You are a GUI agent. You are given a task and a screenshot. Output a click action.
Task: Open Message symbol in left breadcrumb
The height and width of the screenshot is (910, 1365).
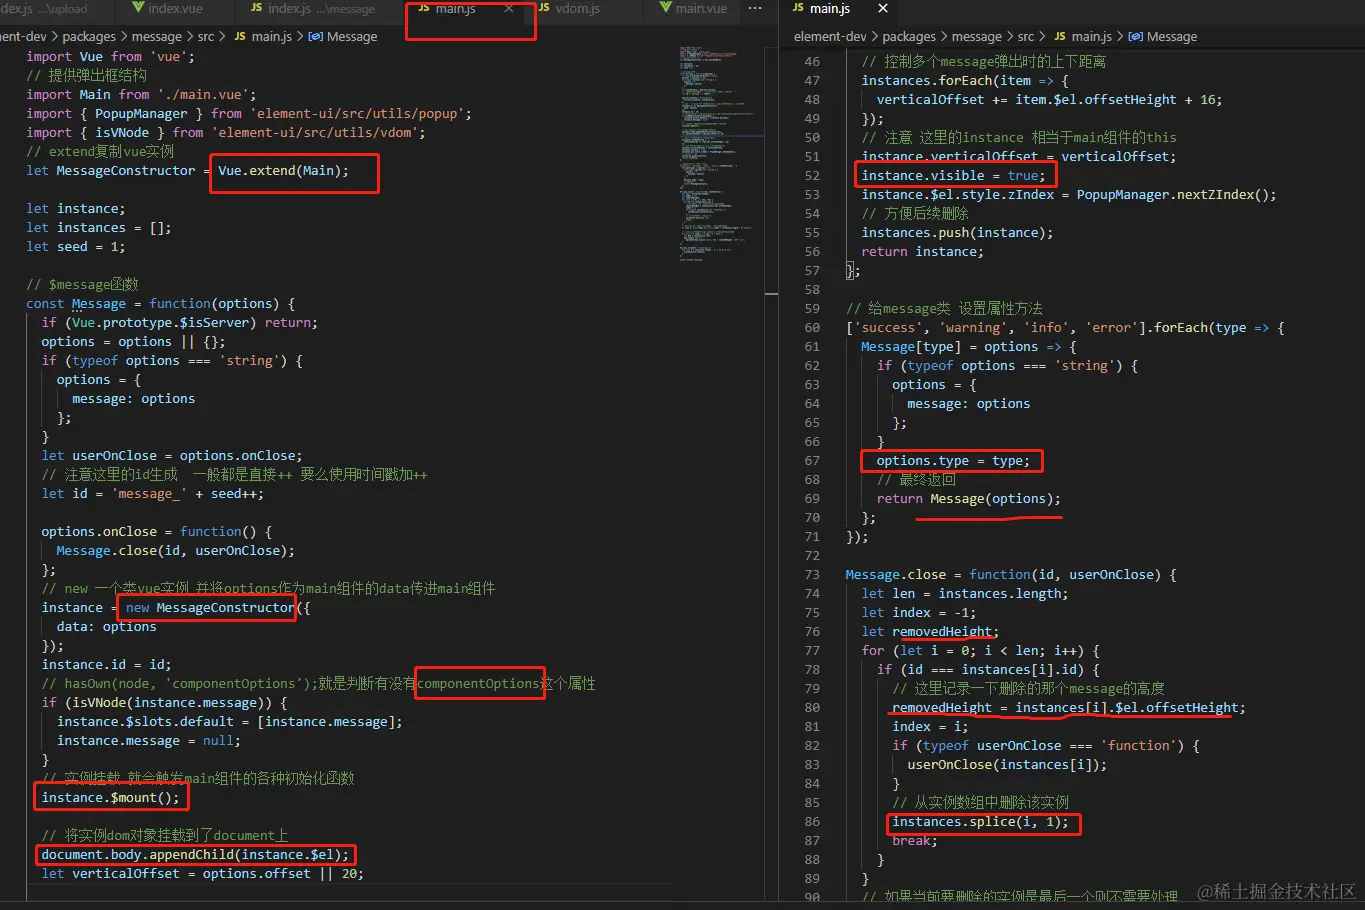352,36
